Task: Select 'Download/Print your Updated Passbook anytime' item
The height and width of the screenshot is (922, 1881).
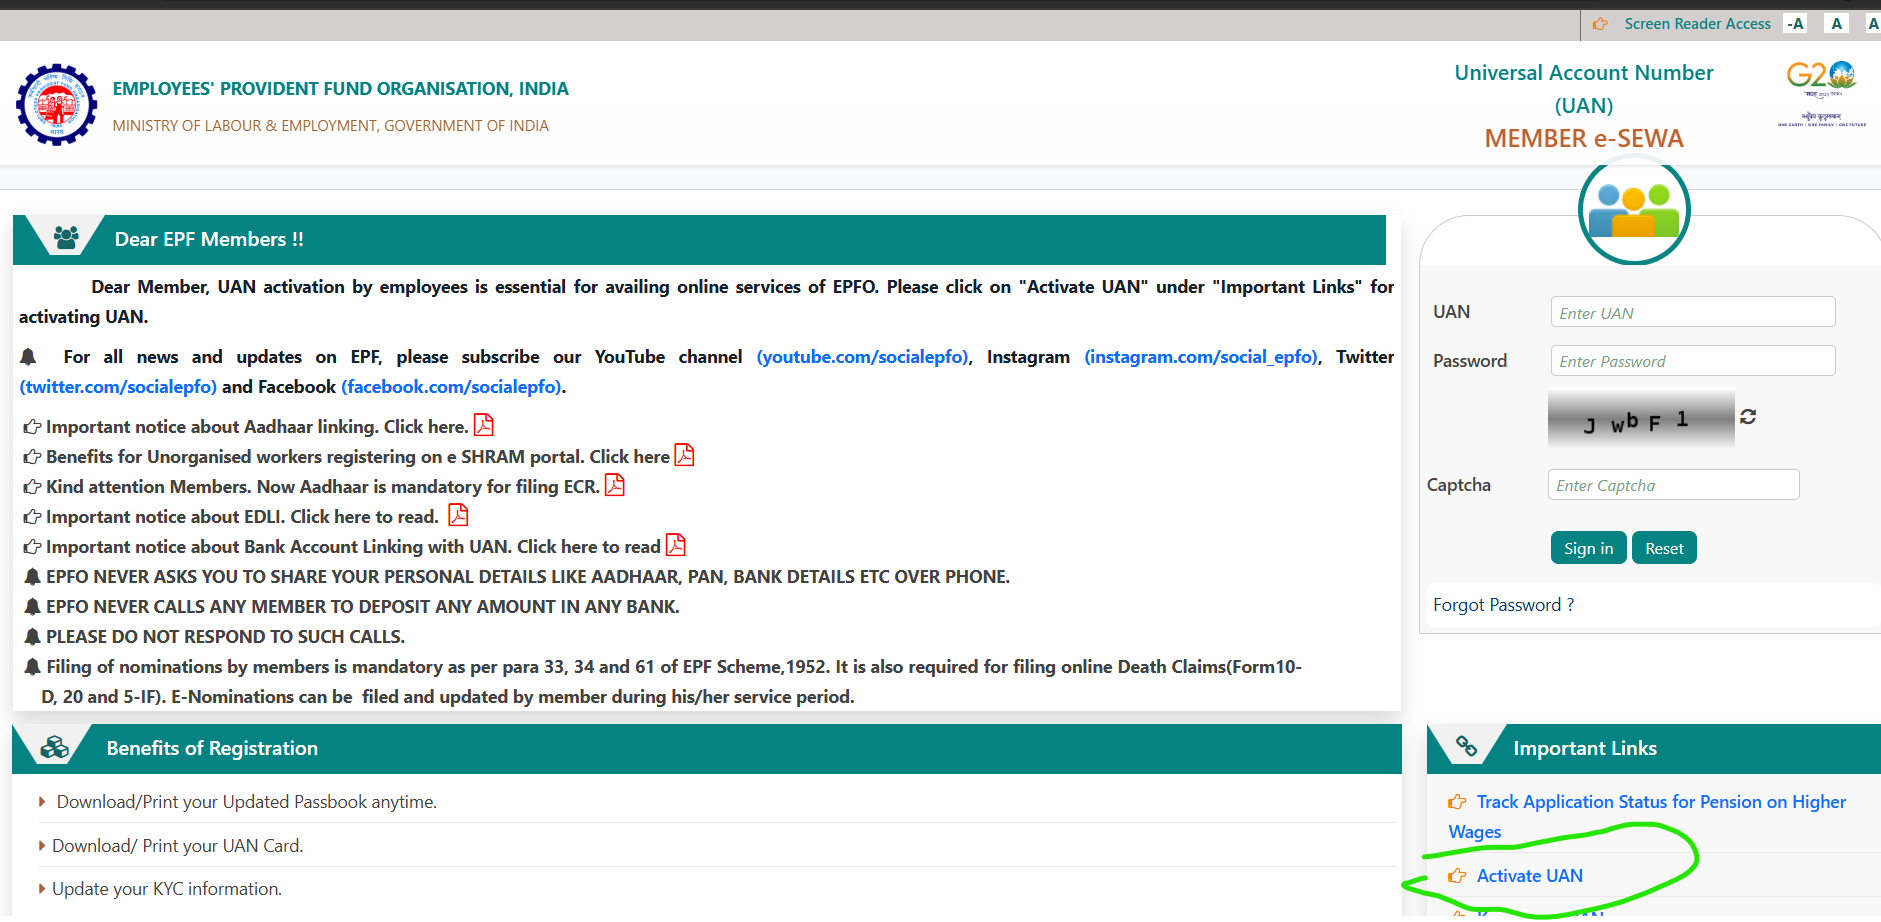Action: [247, 802]
